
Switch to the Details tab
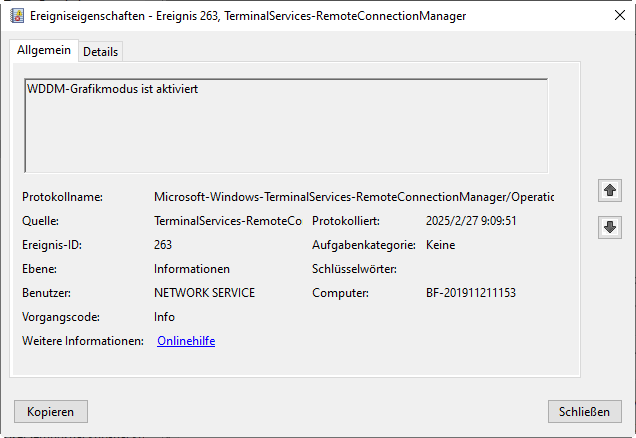click(100, 51)
